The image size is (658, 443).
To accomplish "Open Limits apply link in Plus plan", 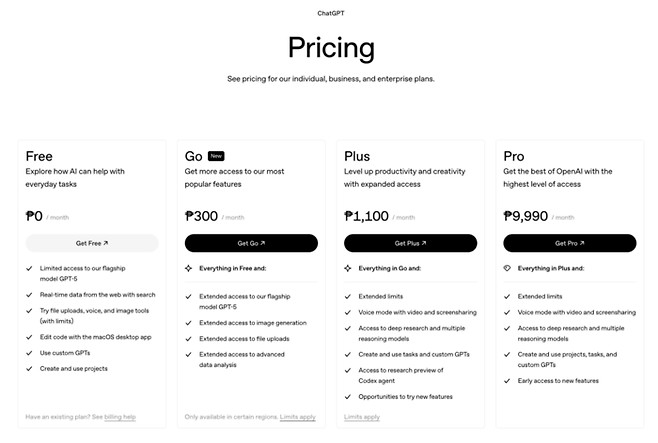I will (x=362, y=416).
